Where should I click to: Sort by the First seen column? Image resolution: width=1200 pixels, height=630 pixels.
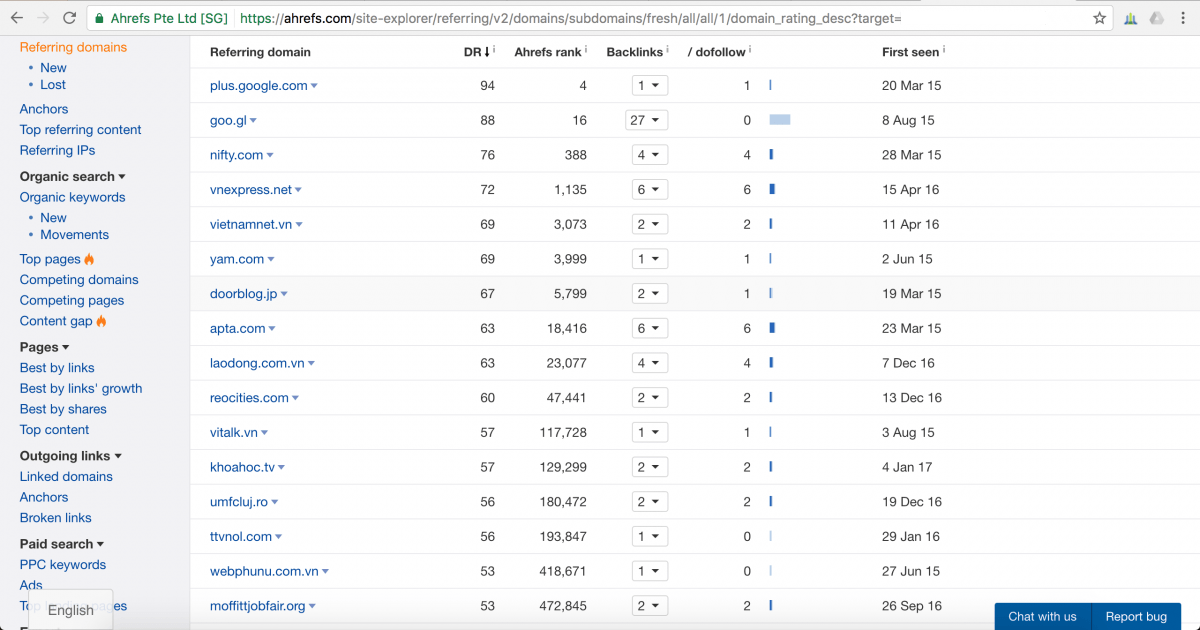click(x=910, y=52)
